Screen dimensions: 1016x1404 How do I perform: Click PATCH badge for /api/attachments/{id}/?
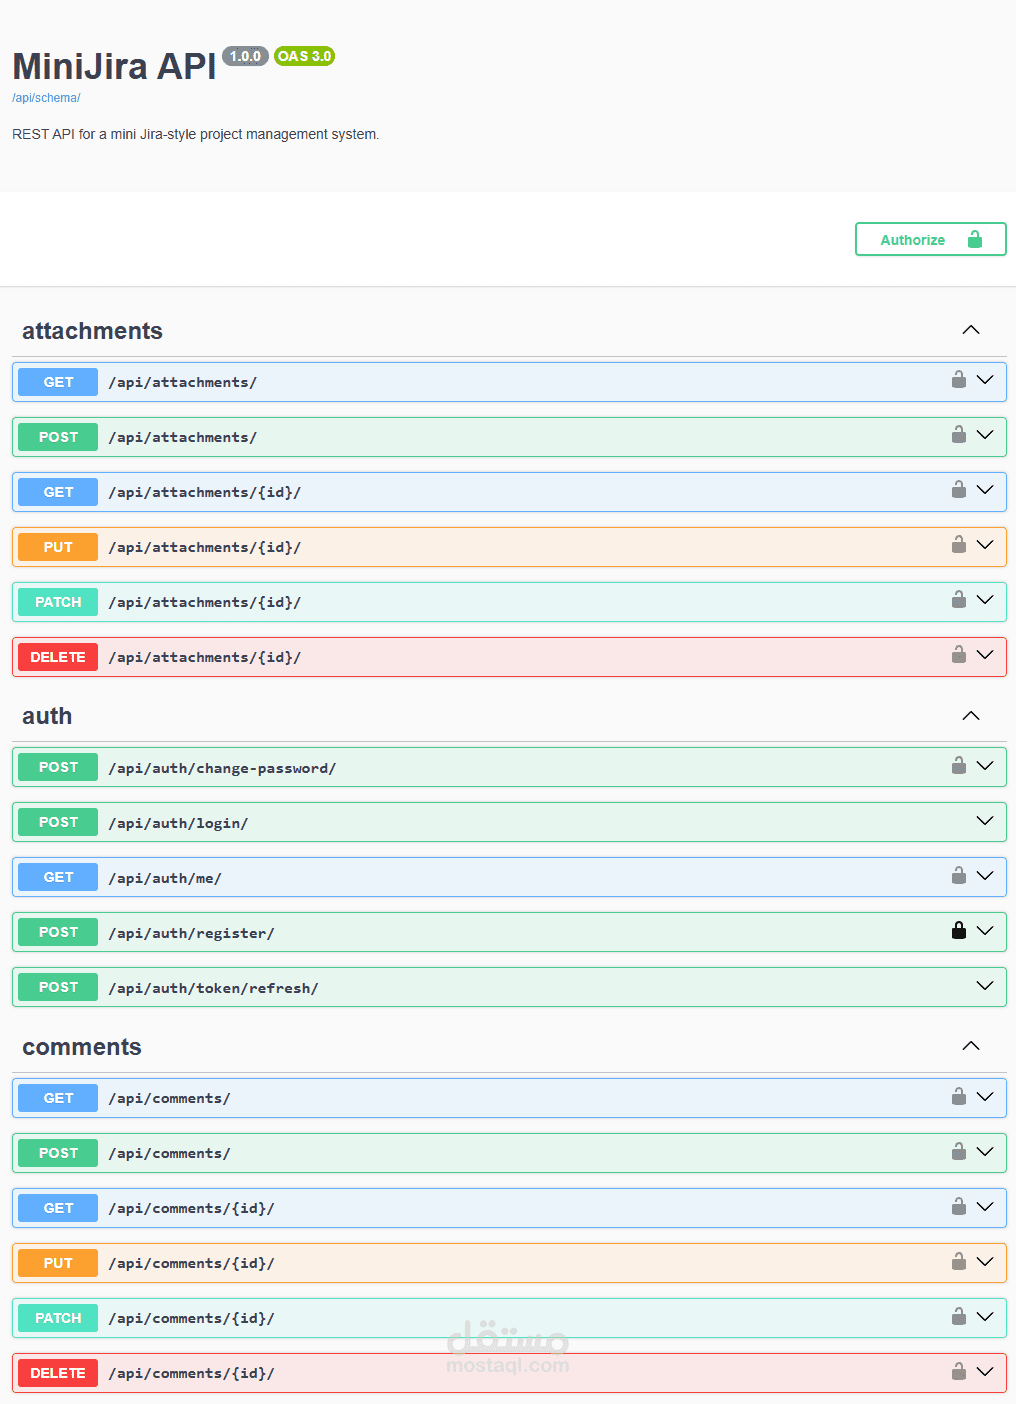[58, 602]
